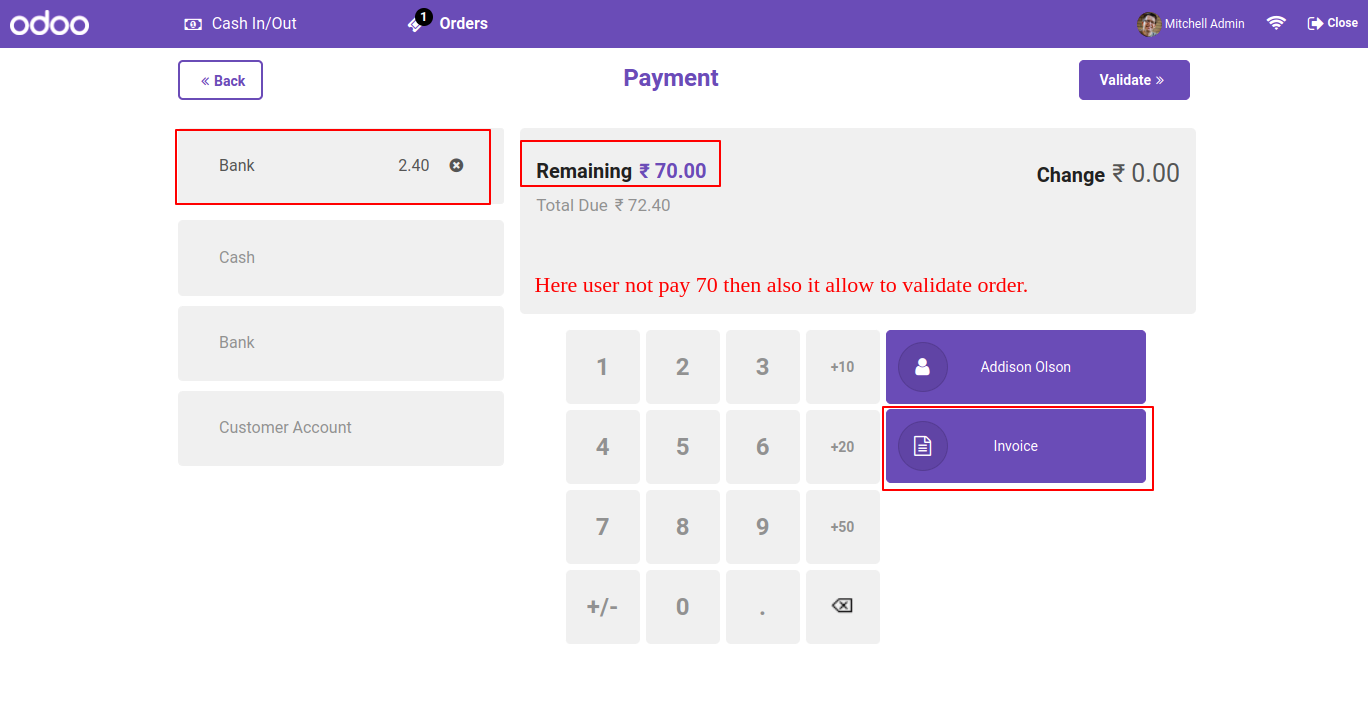This screenshot has height=710, width=1368.
Task: Open Mitchell Admin user menu
Action: tap(1191, 24)
